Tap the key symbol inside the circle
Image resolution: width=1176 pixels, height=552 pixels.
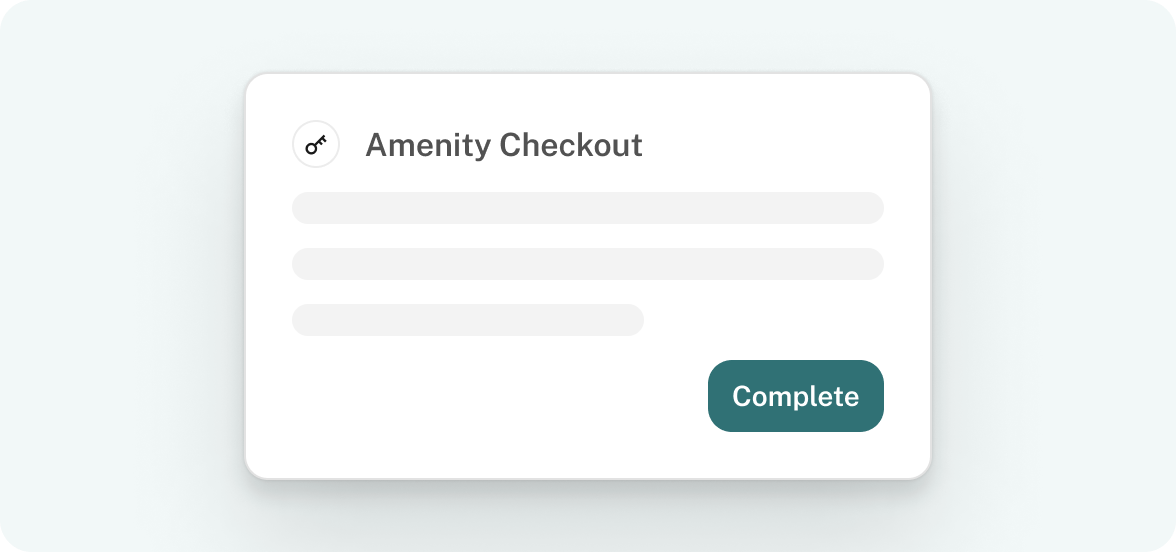click(316, 144)
